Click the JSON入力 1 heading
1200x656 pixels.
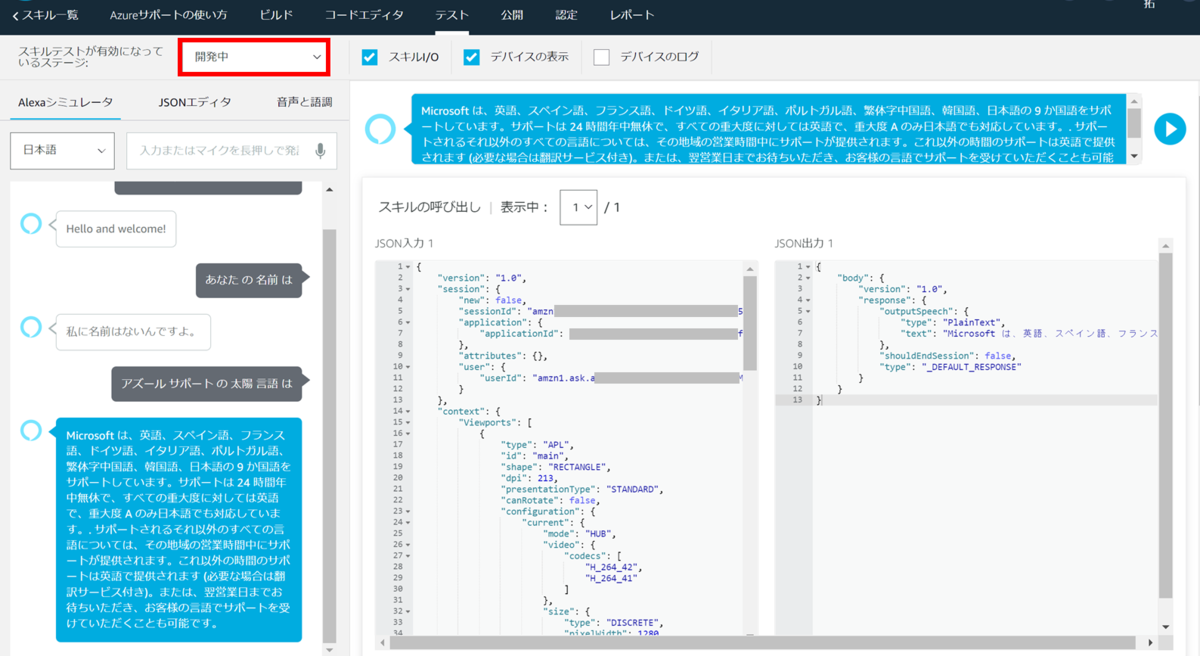(x=404, y=243)
